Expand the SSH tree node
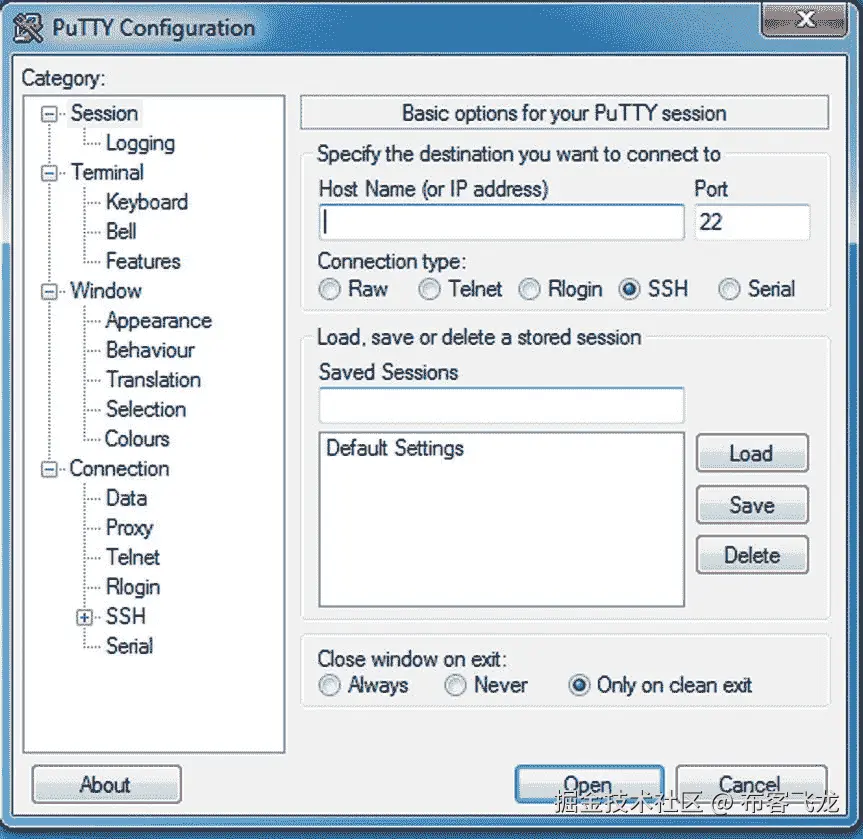Screen dimensions: 863x839 click(84, 617)
